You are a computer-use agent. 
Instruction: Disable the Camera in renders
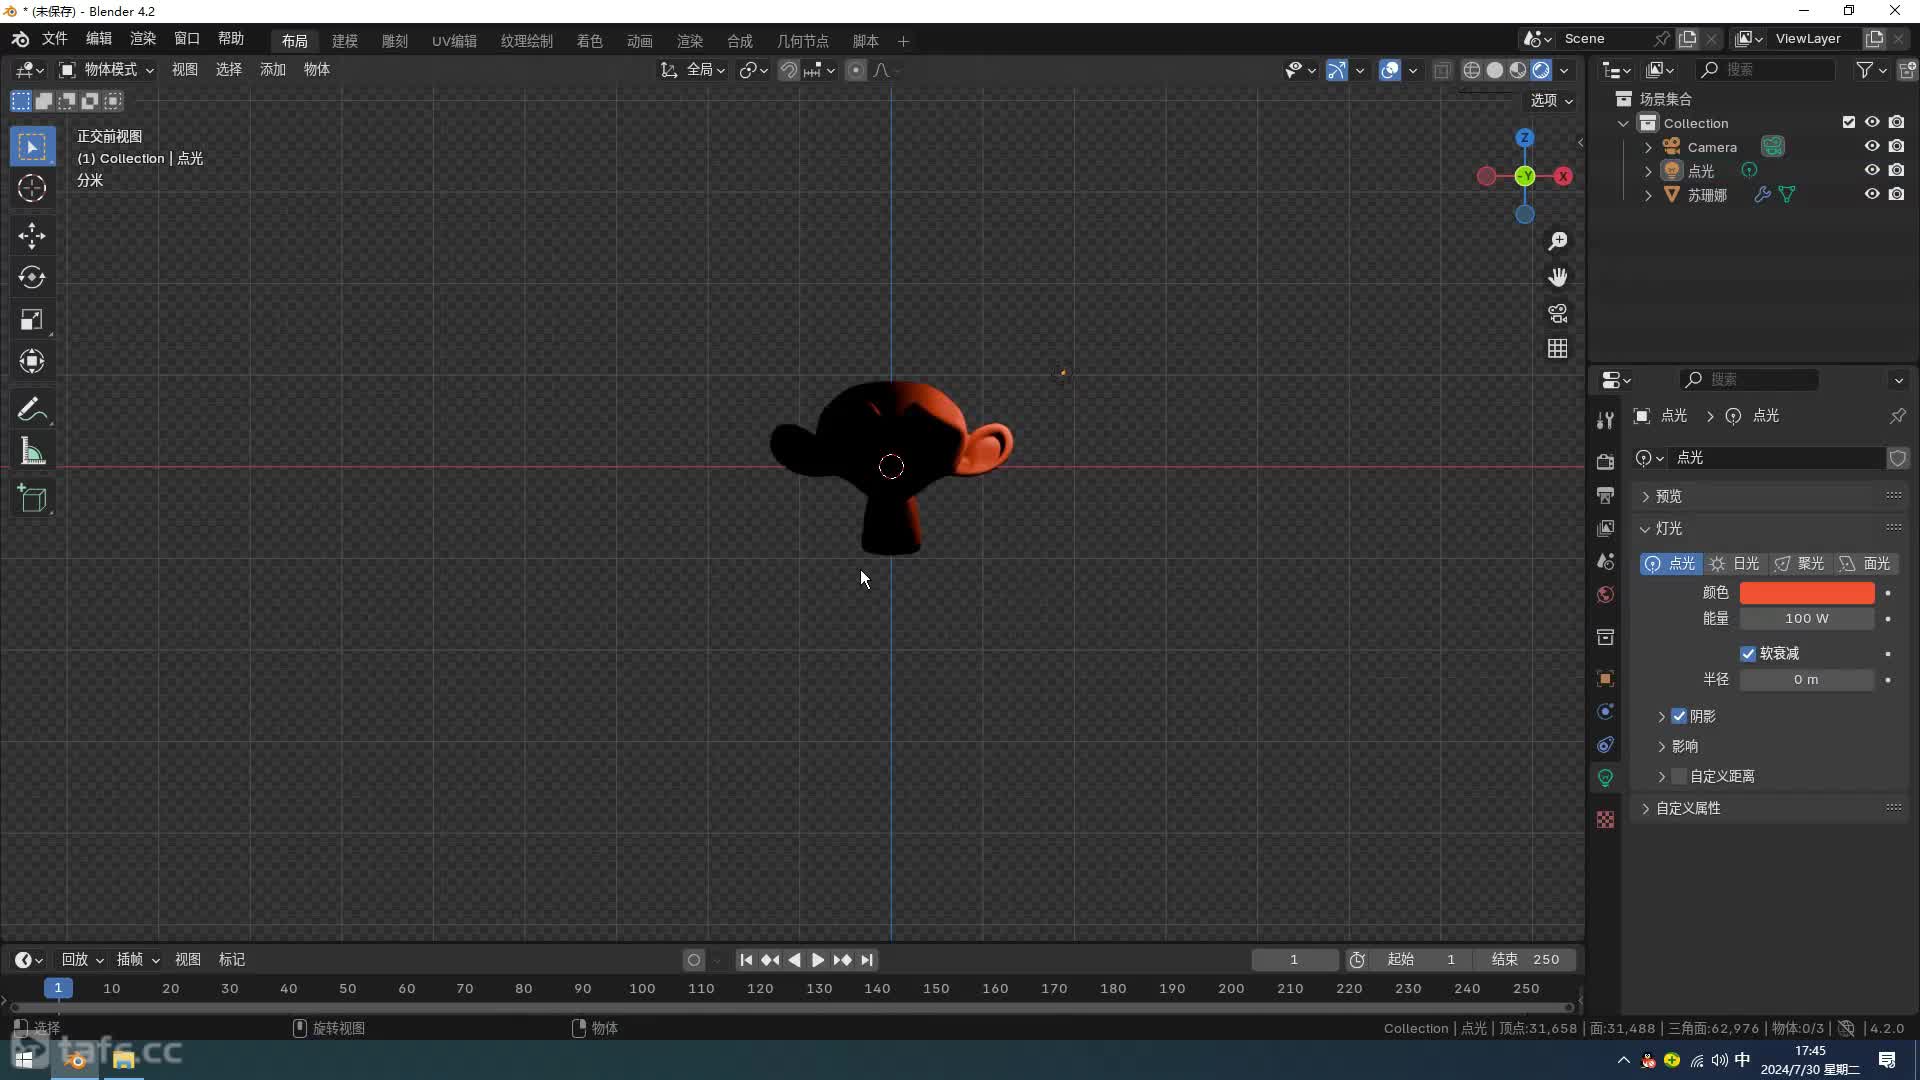(x=1896, y=146)
